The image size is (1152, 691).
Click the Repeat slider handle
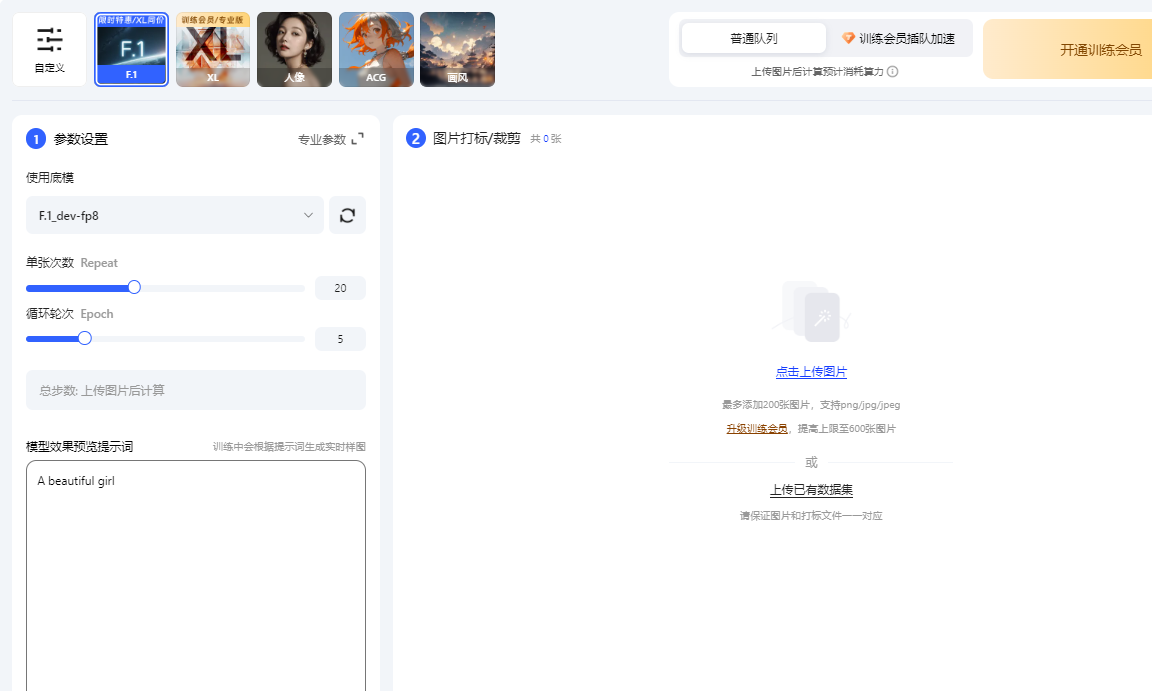tap(133, 287)
